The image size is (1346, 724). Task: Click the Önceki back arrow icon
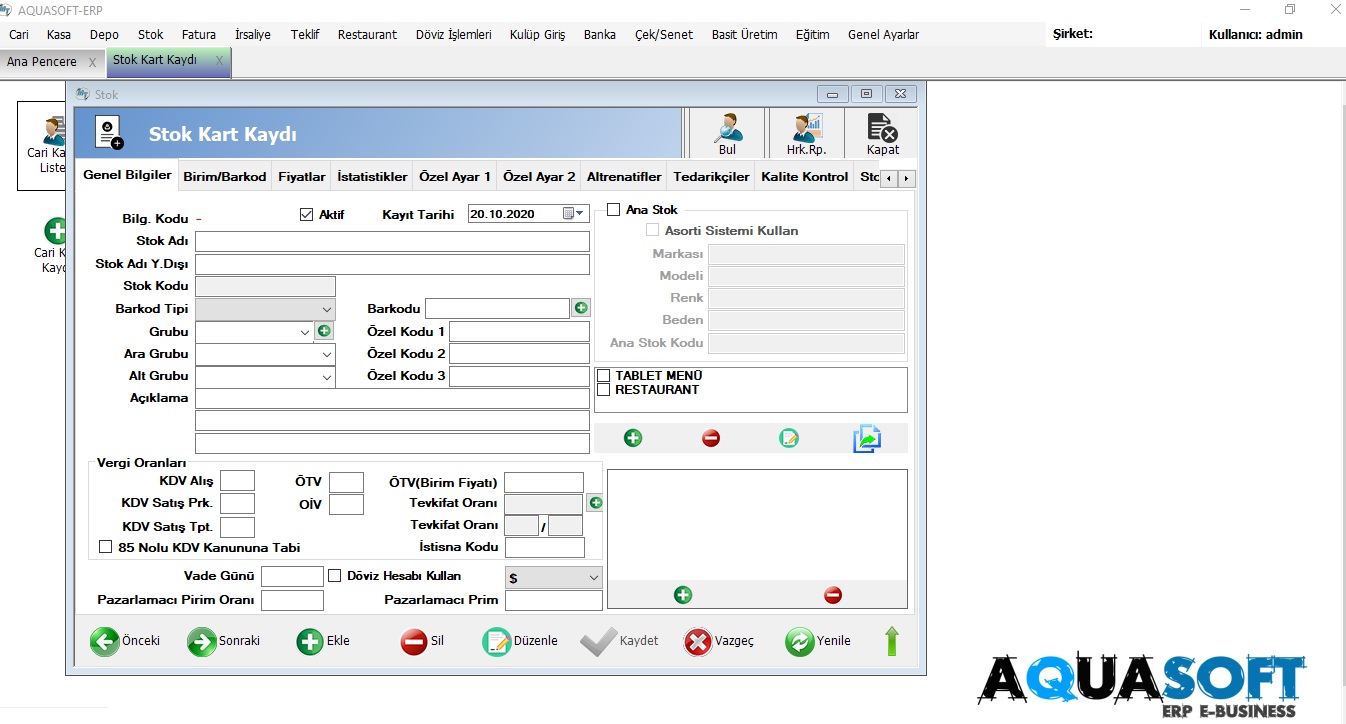click(x=105, y=641)
